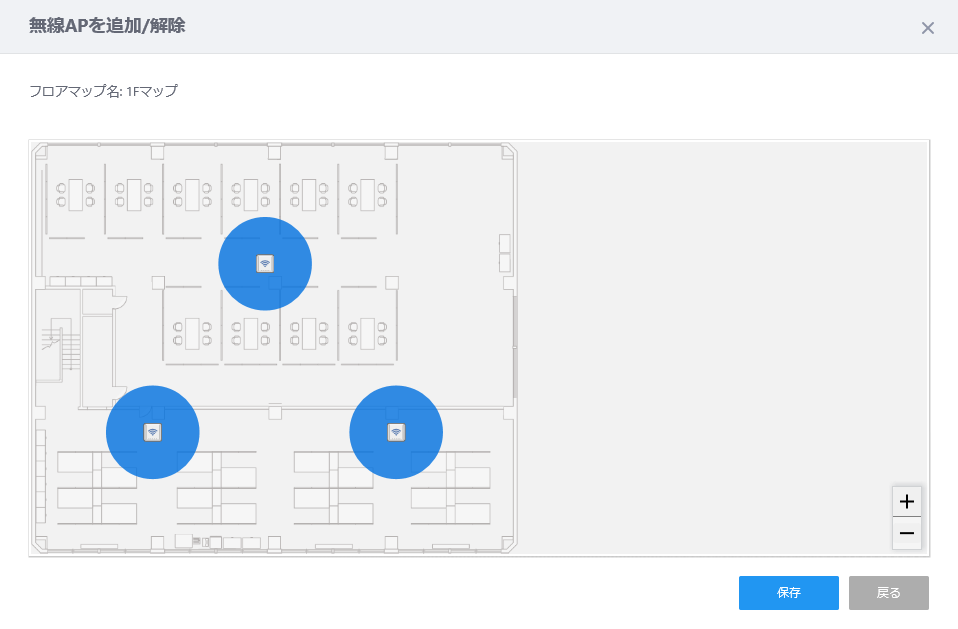Zoom out the floor map with minus
The height and width of the screenshot is (629, 958).
[x=907, y=533]
